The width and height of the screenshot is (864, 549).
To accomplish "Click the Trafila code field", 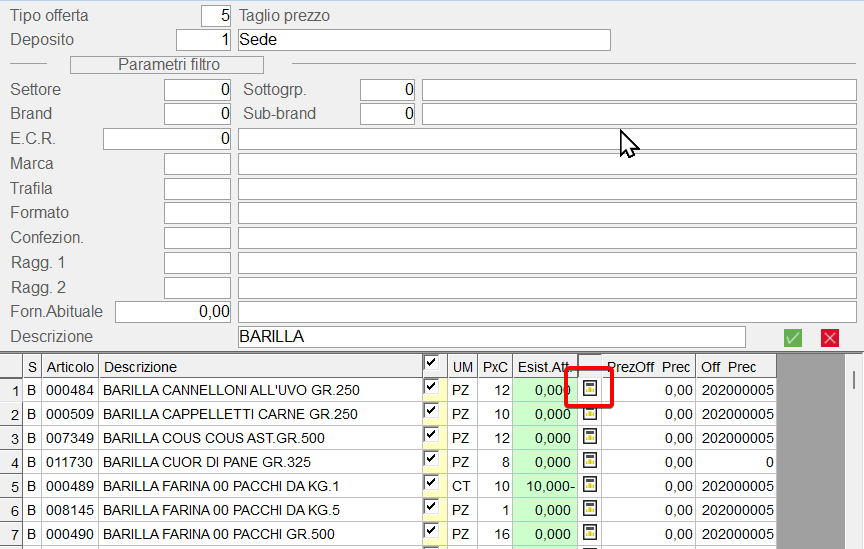I will [x=197, y=189].
